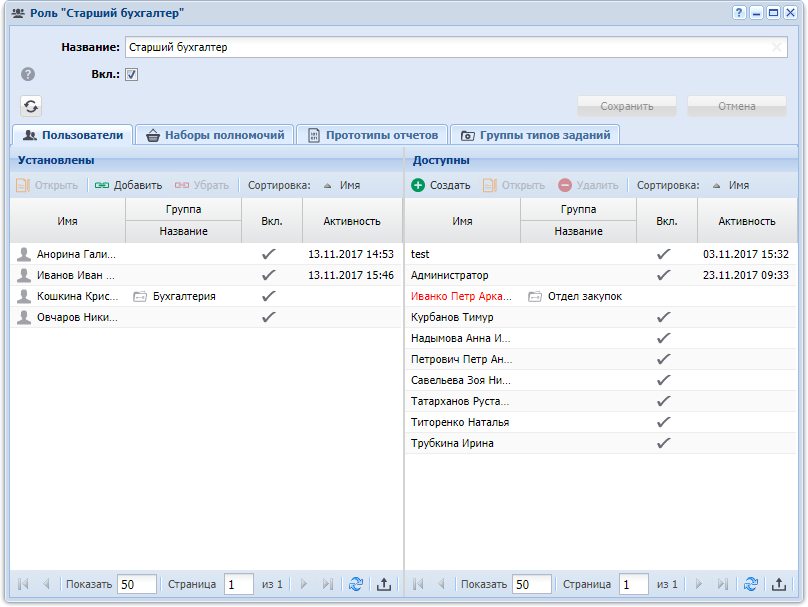The width and height of the screenshot is (808, 607).
Task: Click Добавить link icon in the Установлены toolbar
Action: point(102,185)
